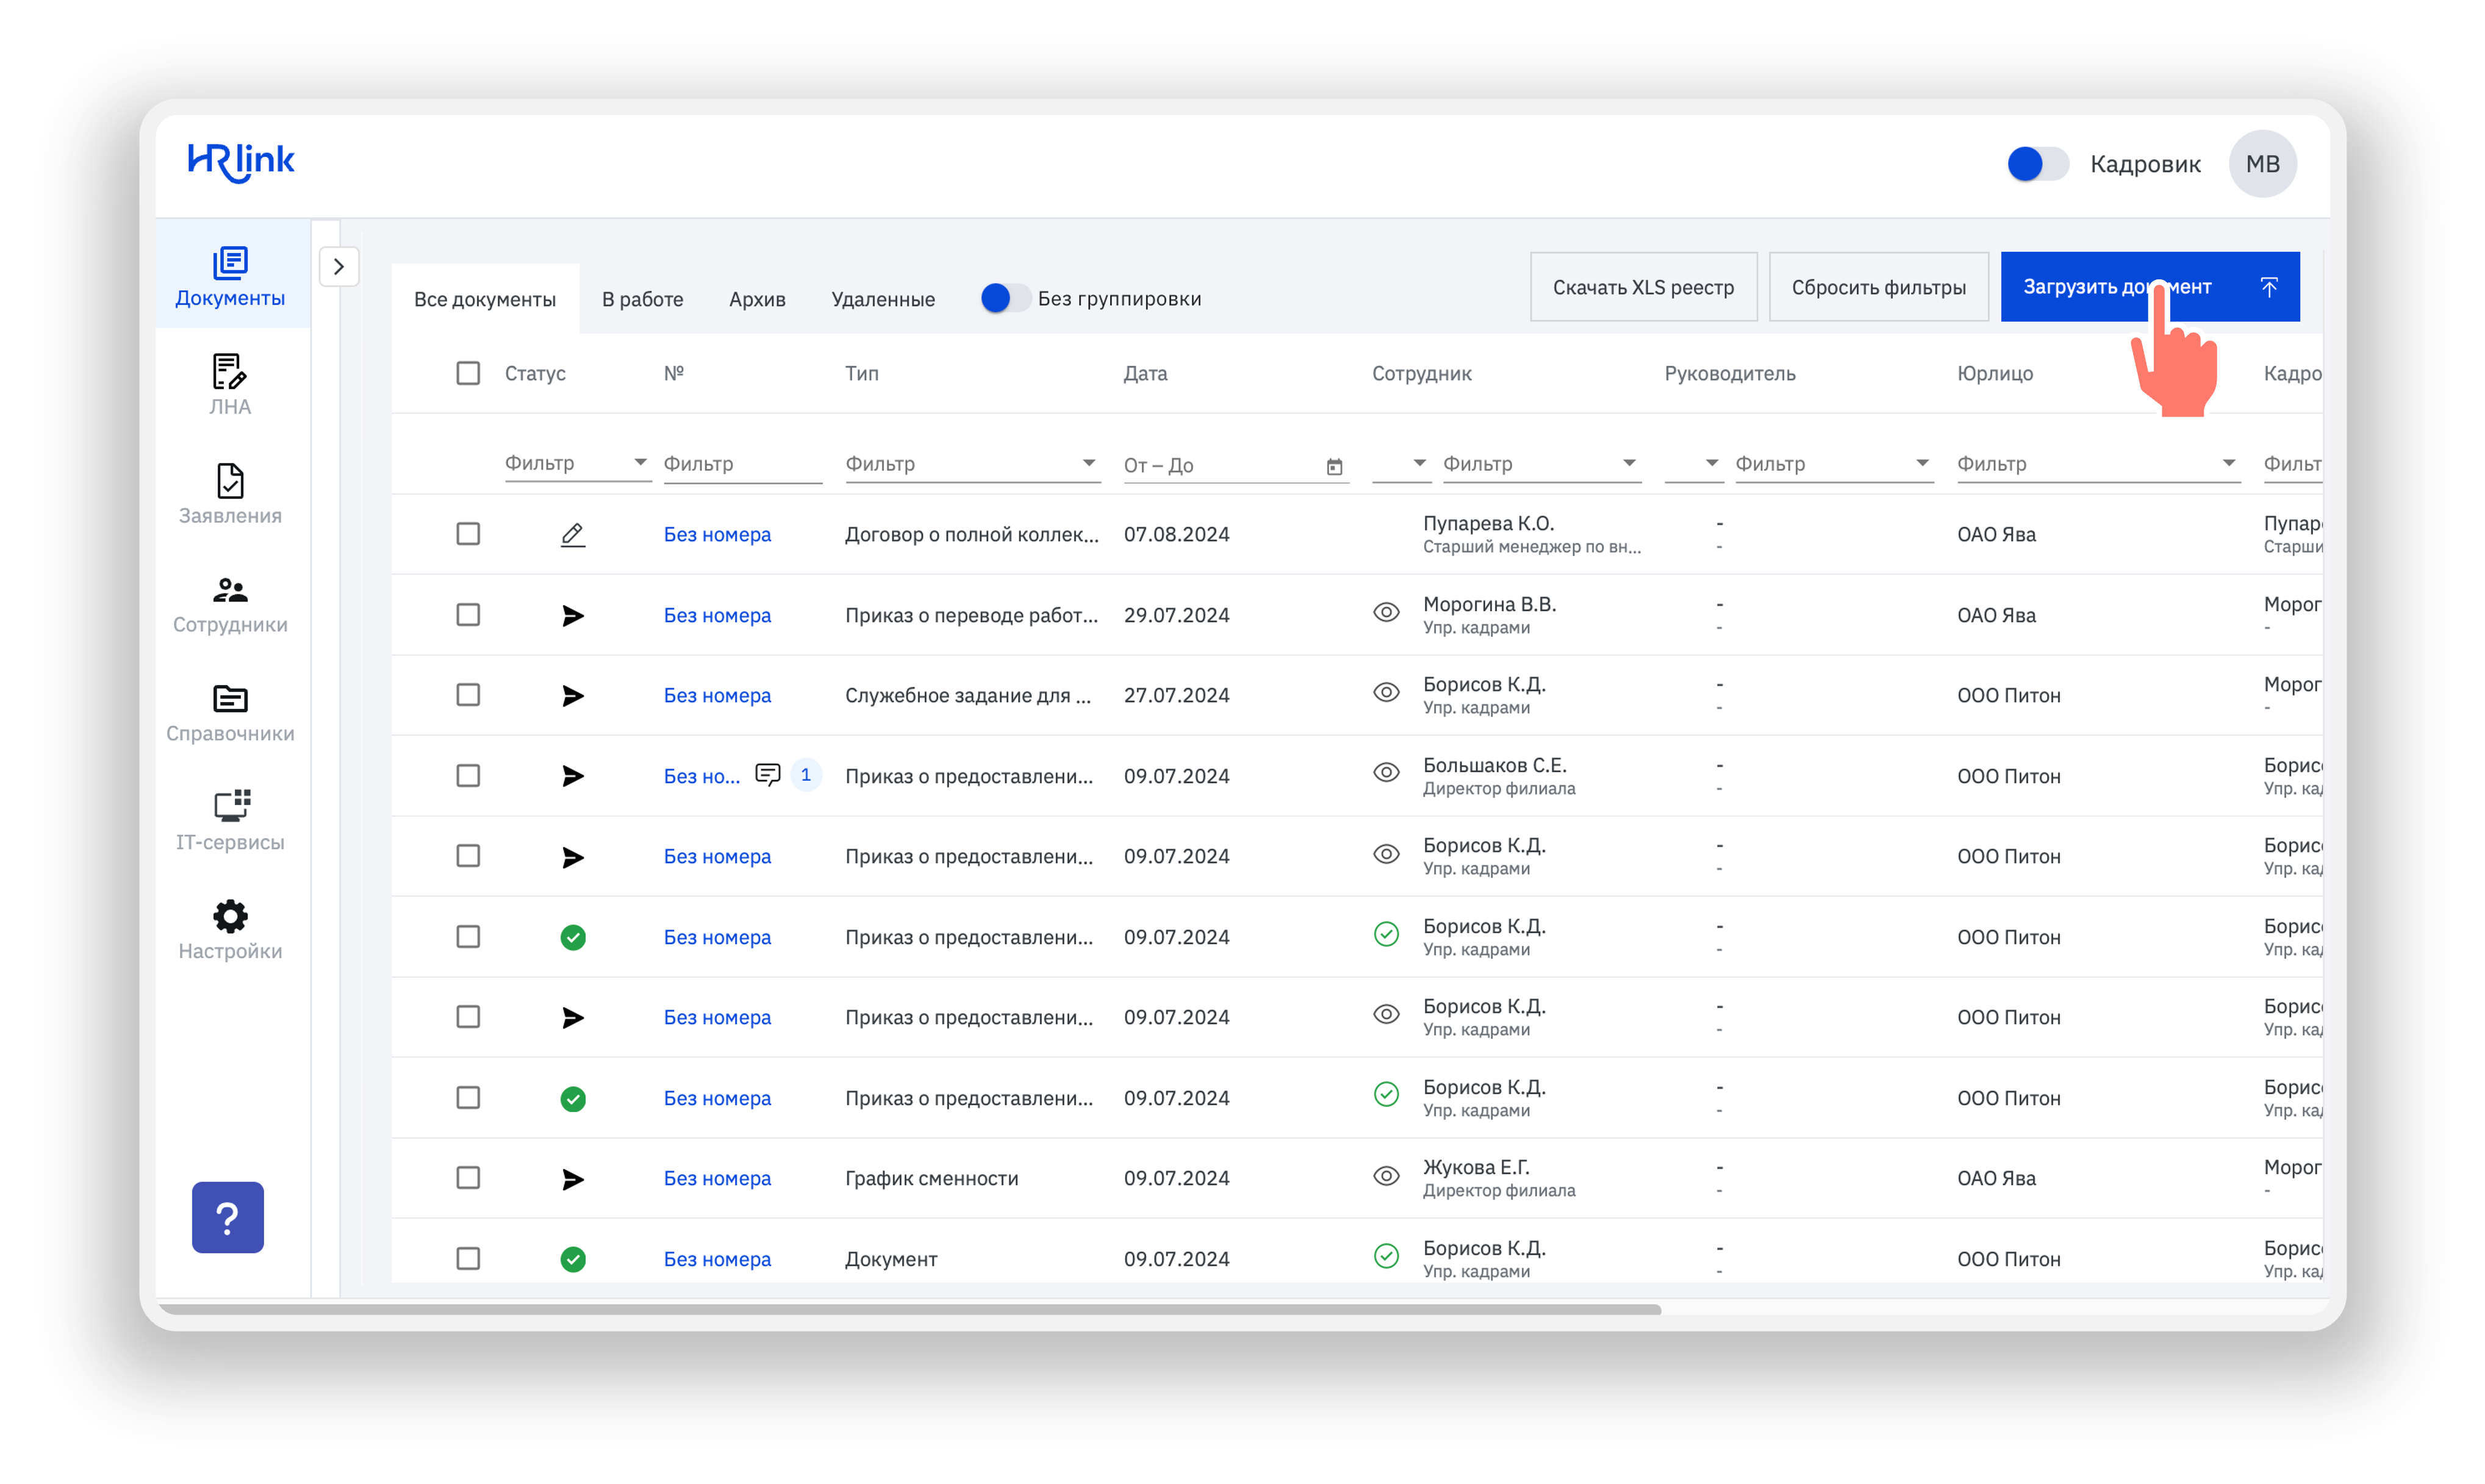Click the eye icon next to Морогина В.В.
Screen dimensions: 2485x1484
(1386, 612)
